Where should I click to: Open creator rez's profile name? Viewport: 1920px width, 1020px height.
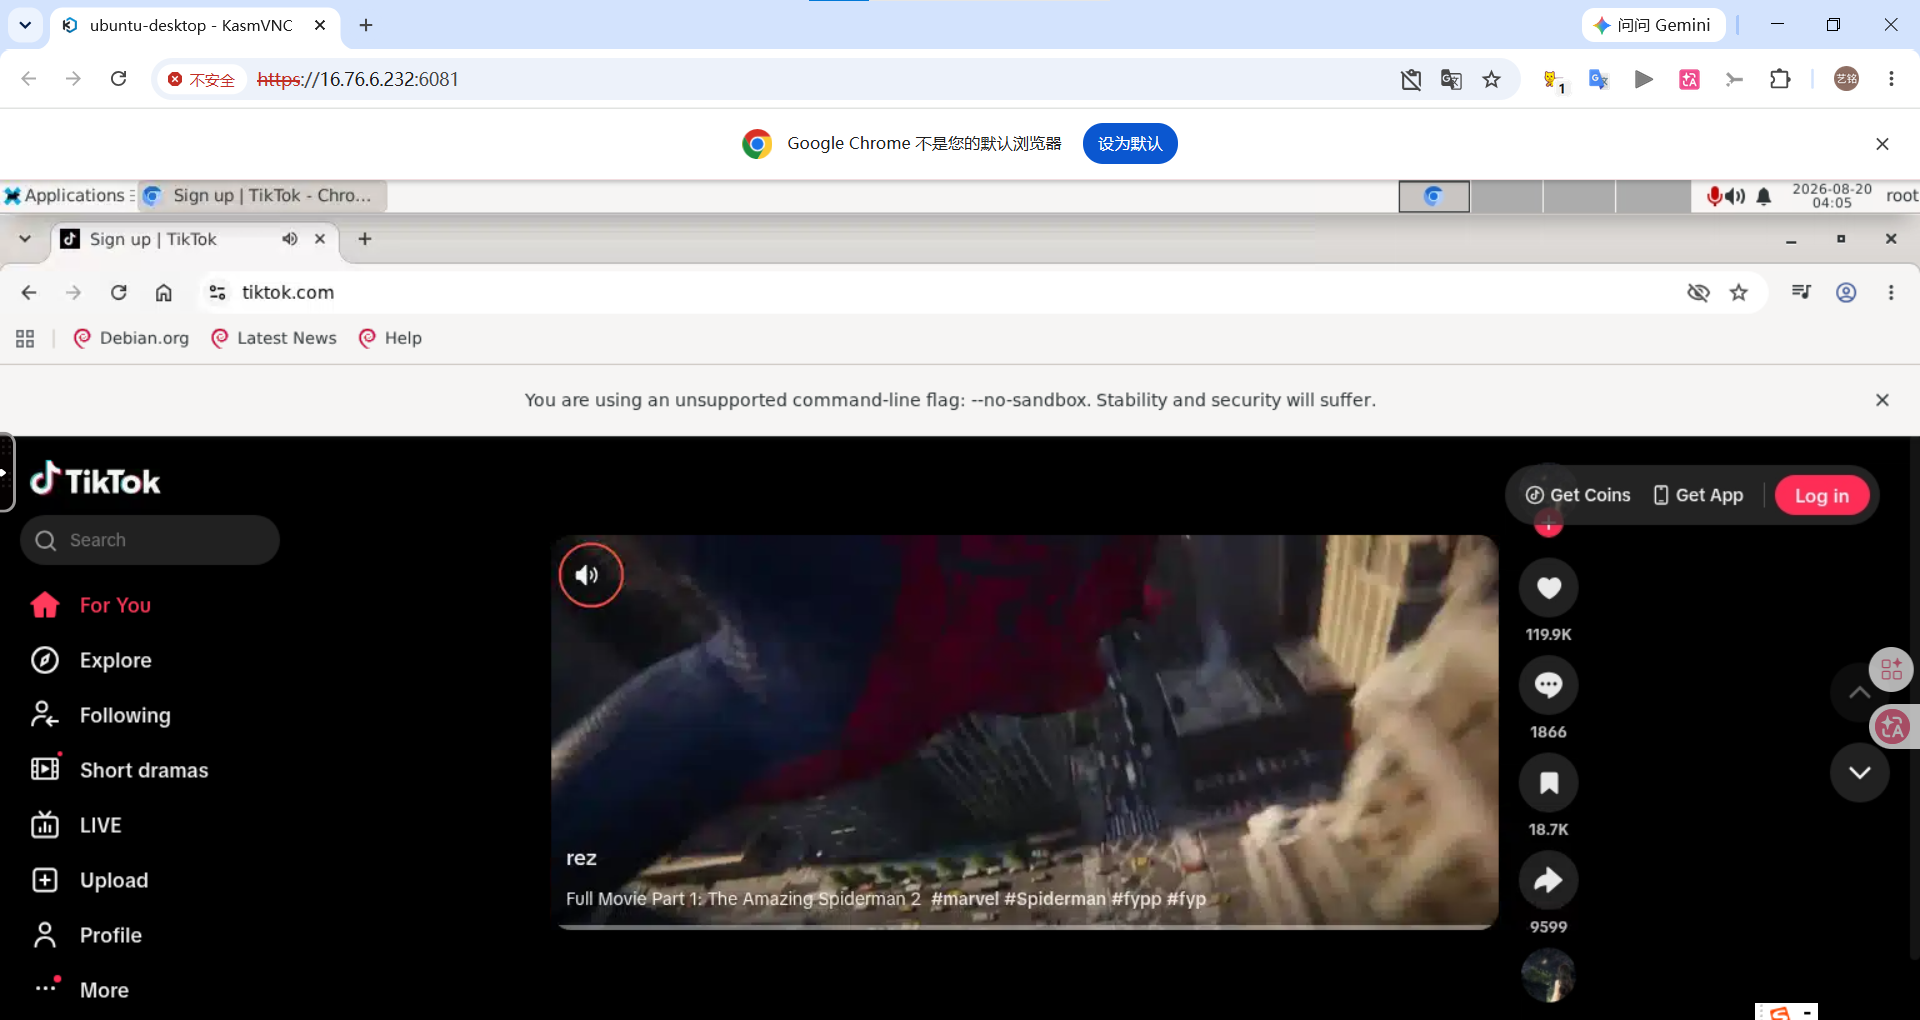point(581,858)
